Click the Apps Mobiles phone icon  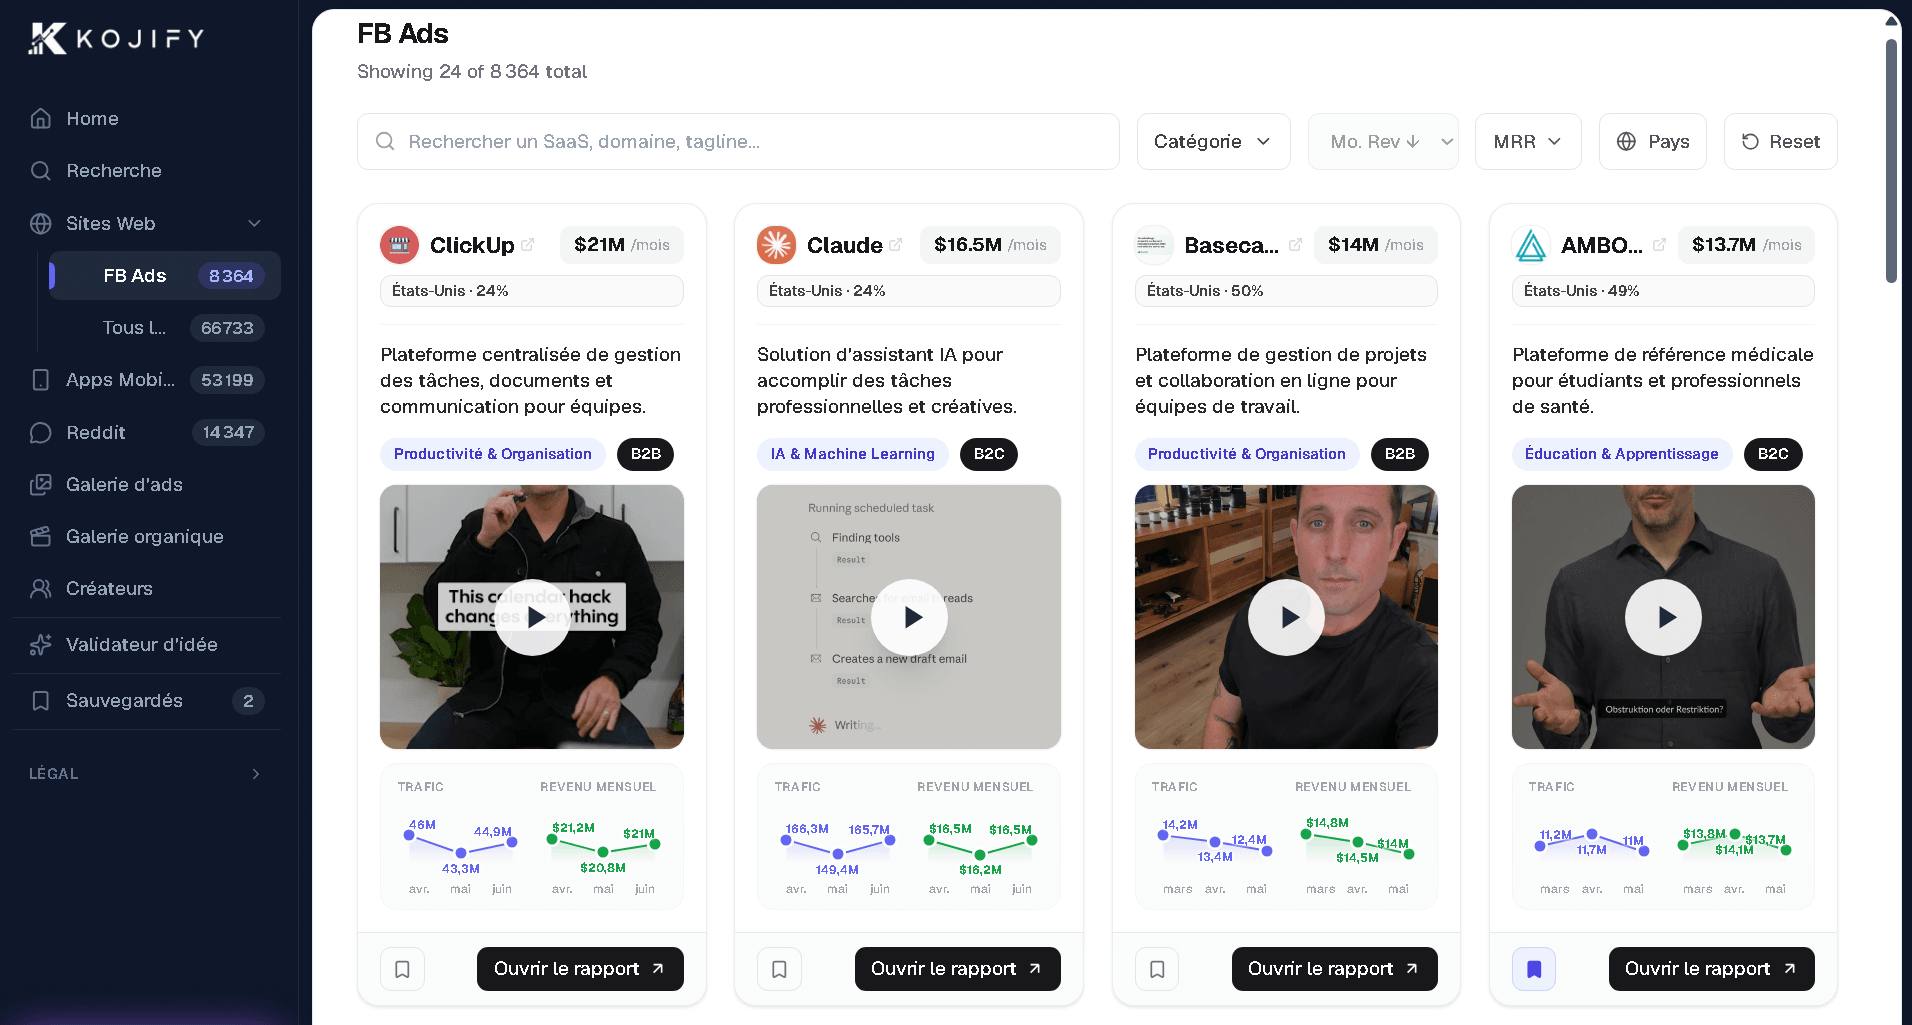pyautogui.click(x=41, y=380)
